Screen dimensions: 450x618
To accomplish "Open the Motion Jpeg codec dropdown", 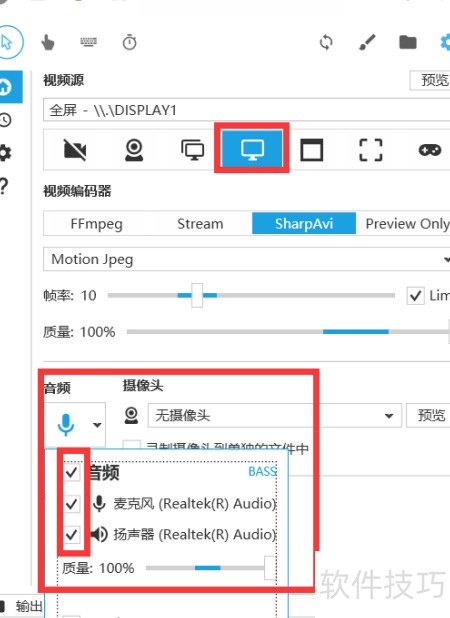I will [x=247, y=259].
